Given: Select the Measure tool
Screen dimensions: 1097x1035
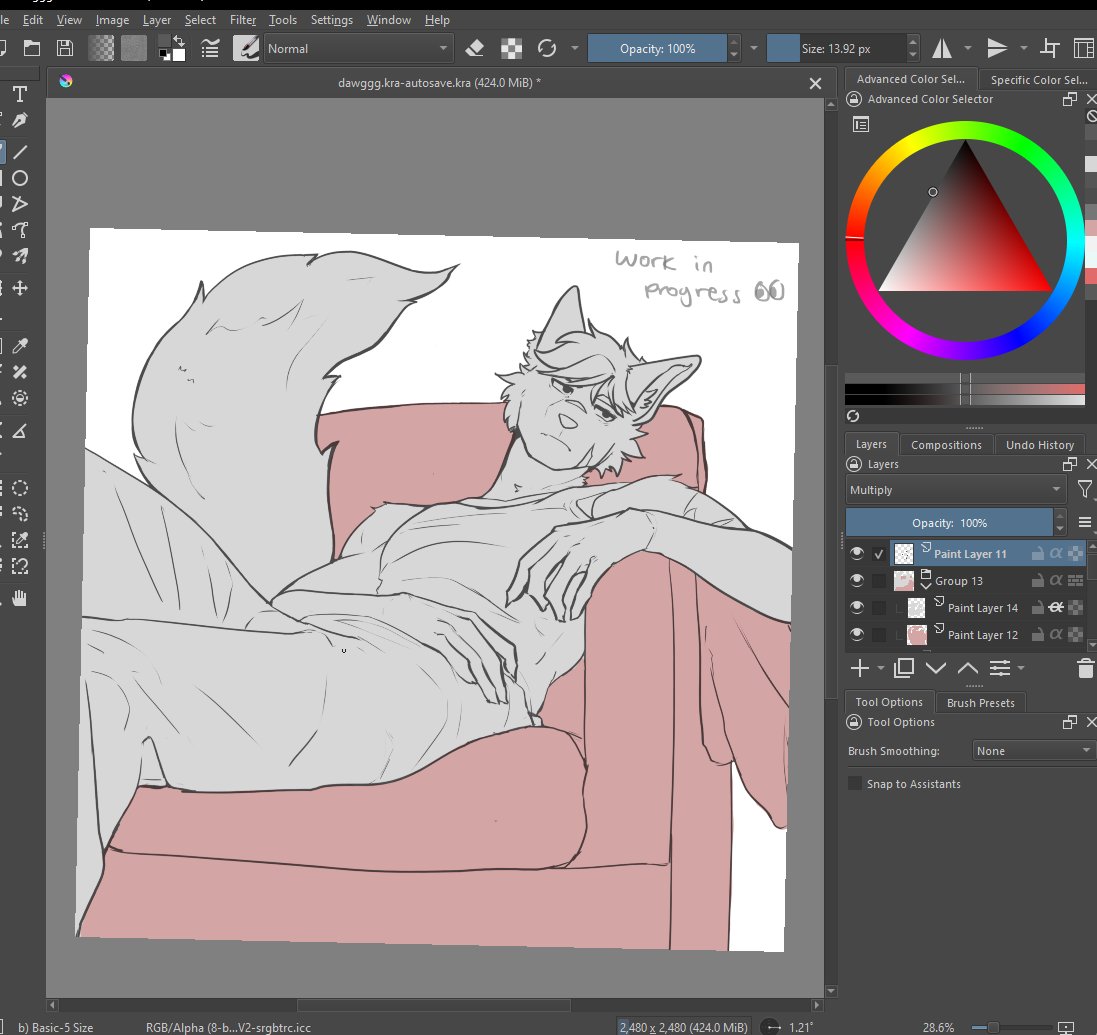Looking at the screenshot, I should point(20,431).
